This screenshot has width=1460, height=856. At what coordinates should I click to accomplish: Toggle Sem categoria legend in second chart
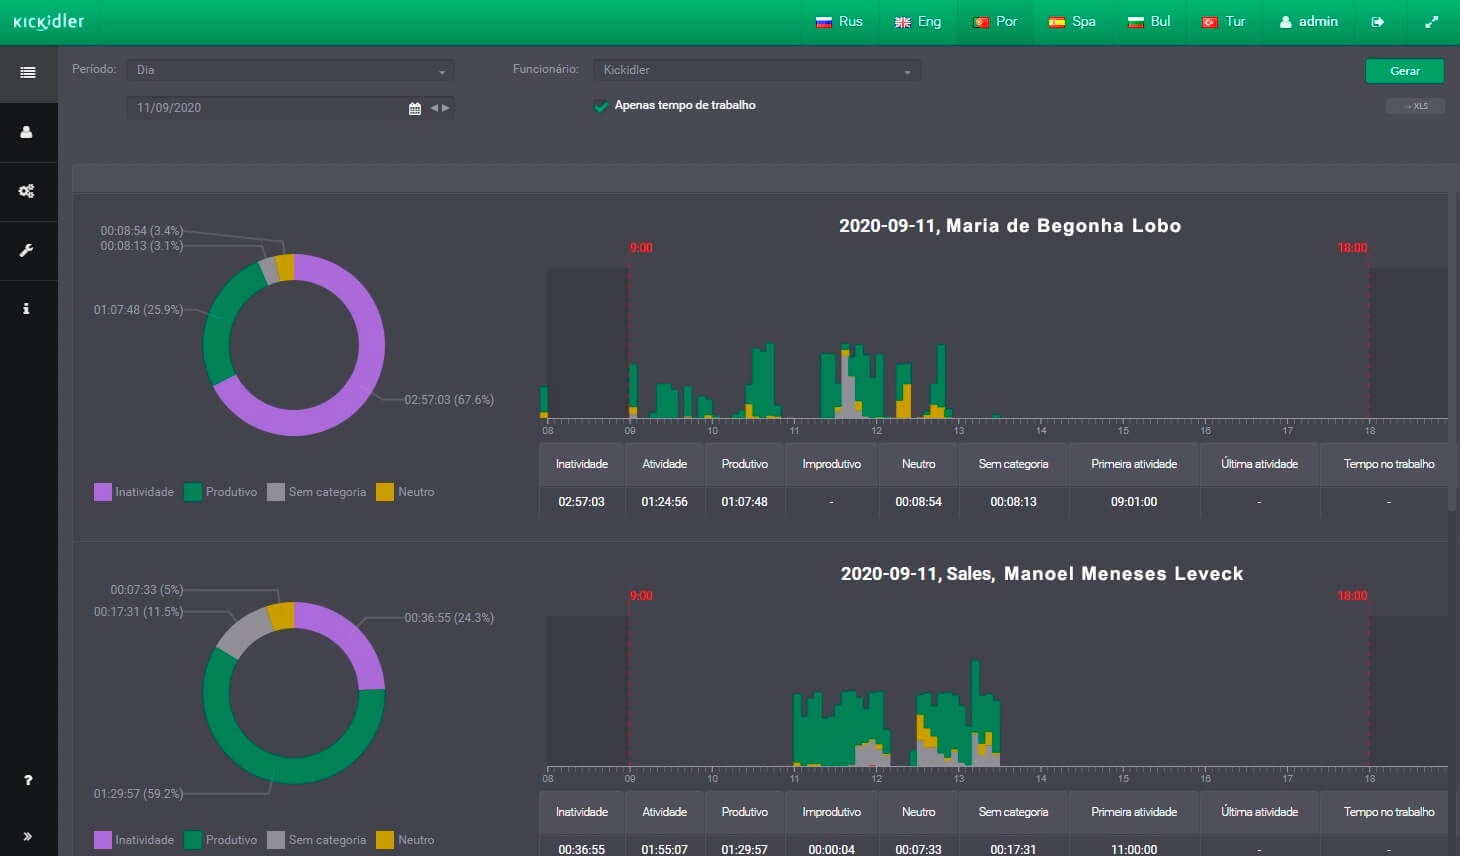click(317, 840)
